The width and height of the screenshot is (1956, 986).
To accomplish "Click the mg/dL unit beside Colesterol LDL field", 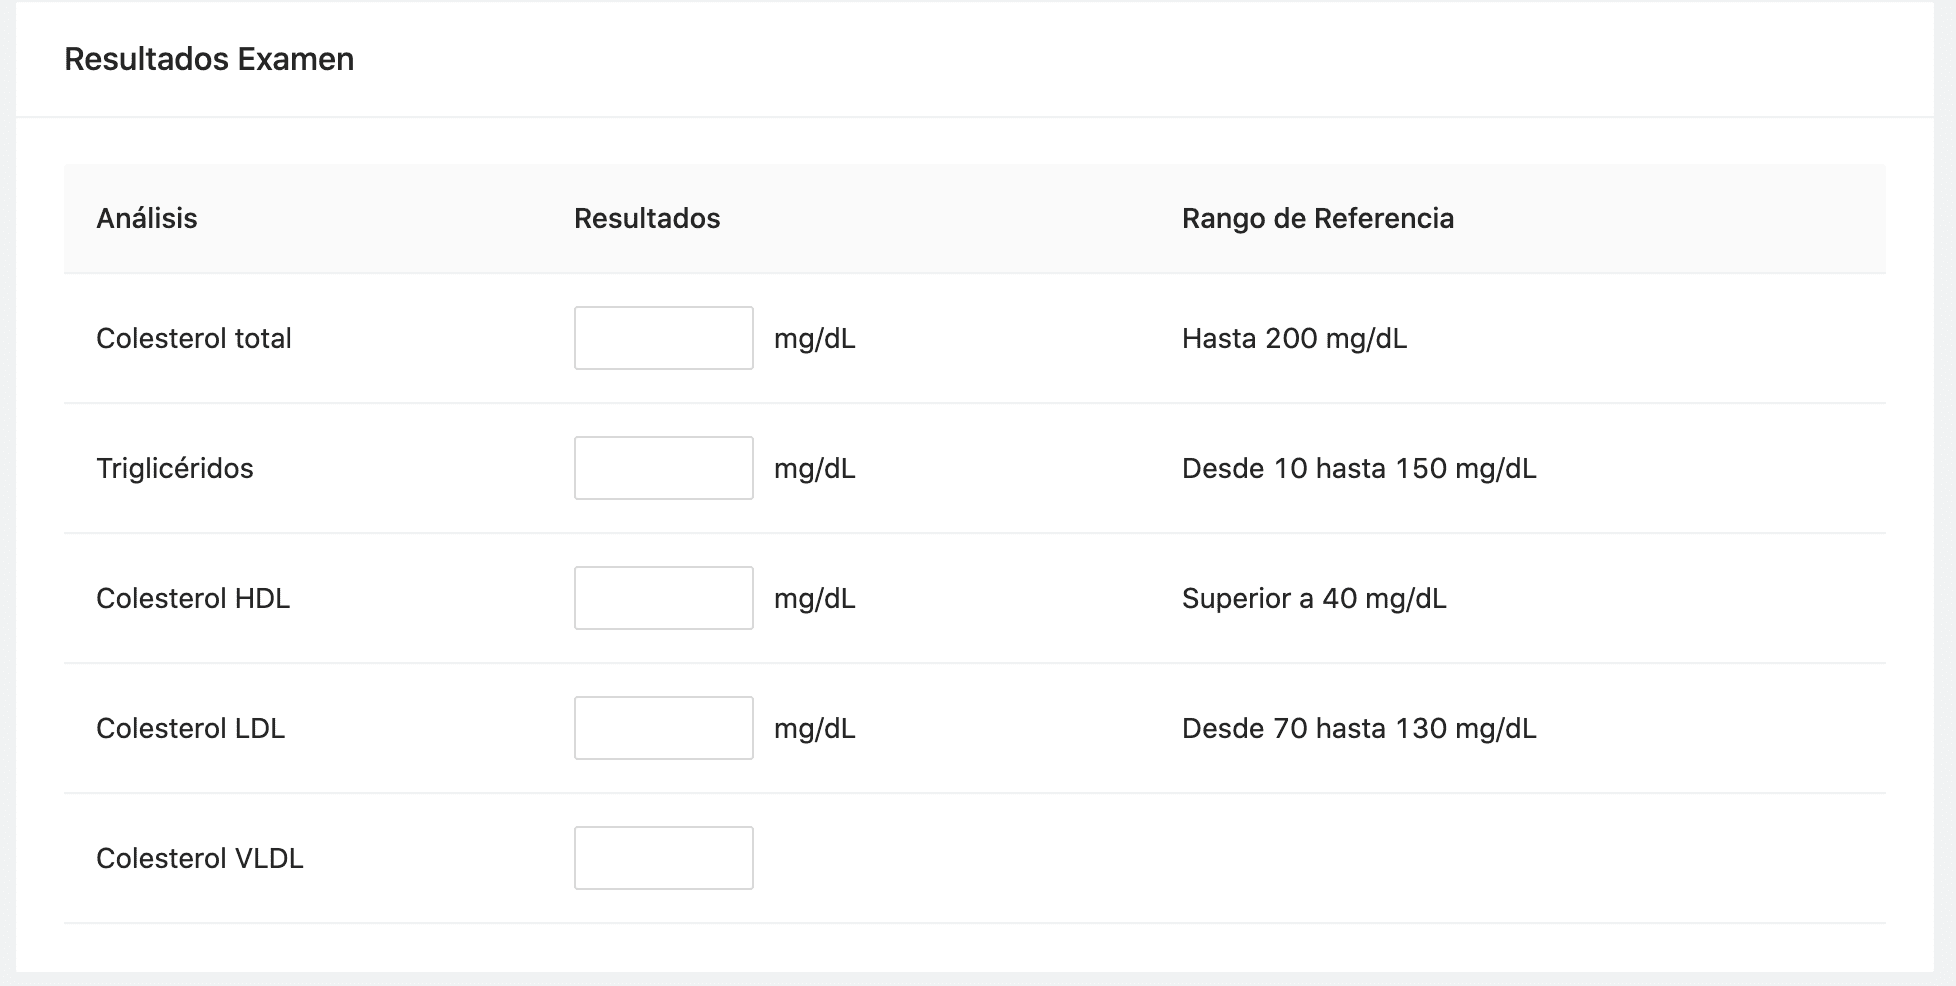I will 814,728.
